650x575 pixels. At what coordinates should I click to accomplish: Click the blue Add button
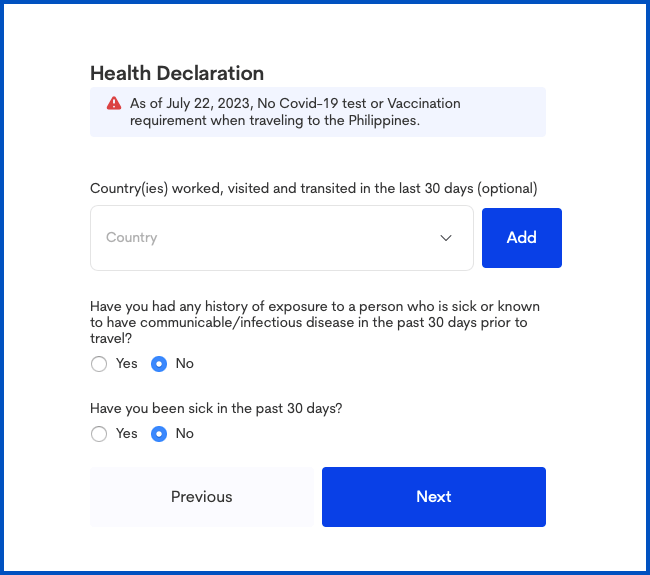(521, 238)
